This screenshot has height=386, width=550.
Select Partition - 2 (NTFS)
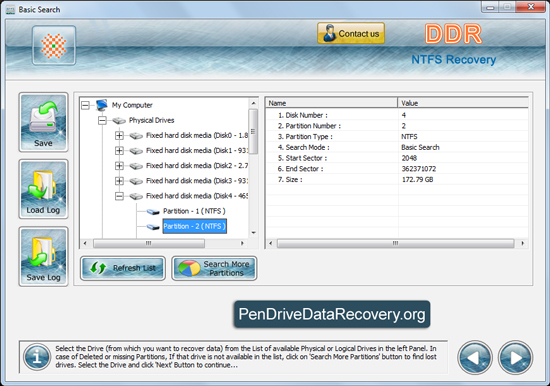point(194,226)
